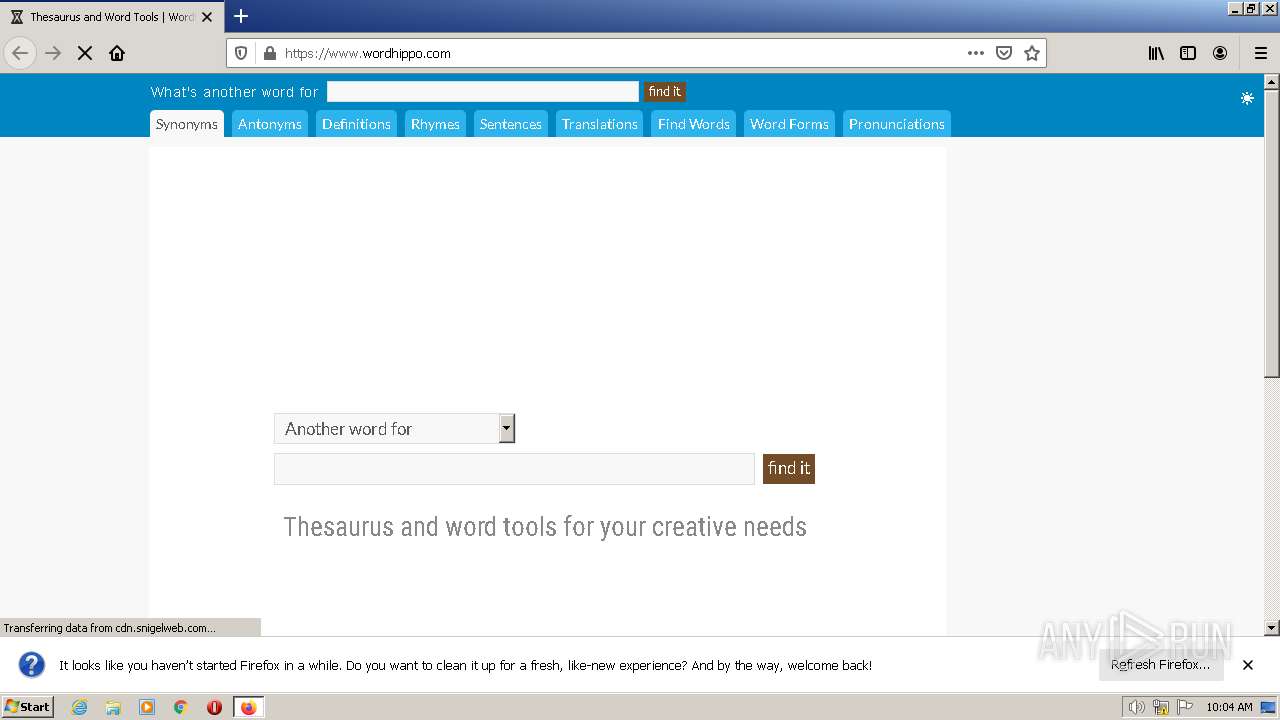
Task: Click scrollbar down arrow
Action: [x=1272, y=628]
